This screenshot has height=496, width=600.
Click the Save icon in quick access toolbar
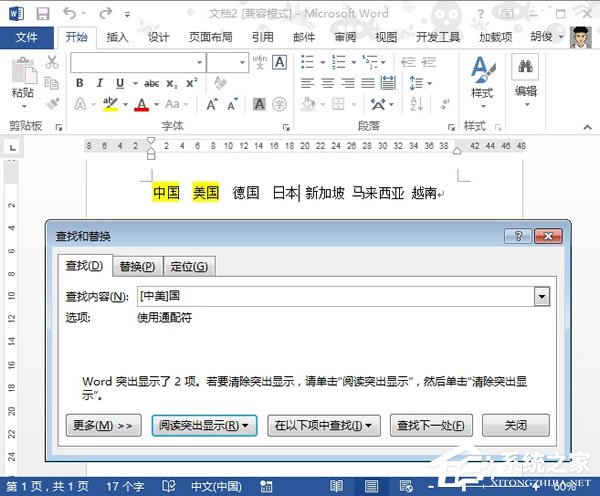coord(42,14)
